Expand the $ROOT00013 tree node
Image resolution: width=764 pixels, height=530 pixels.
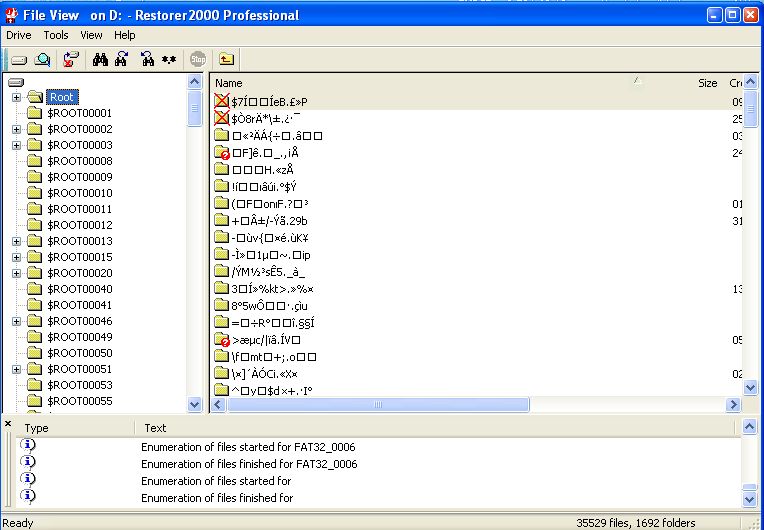17,241
